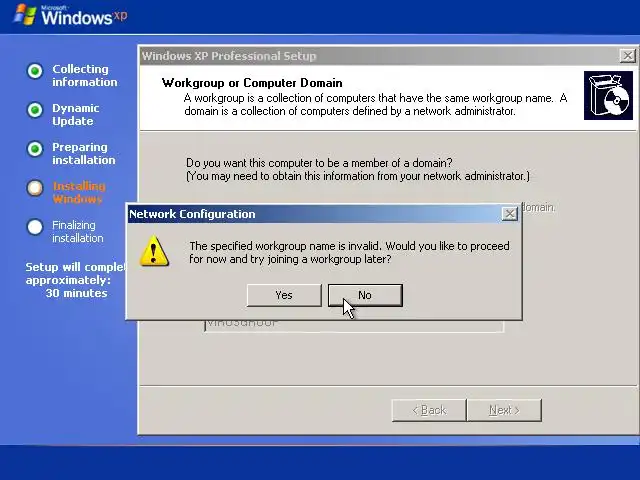Click the Collecting information step indicator
640x480 pixels.
coord(35,71)
